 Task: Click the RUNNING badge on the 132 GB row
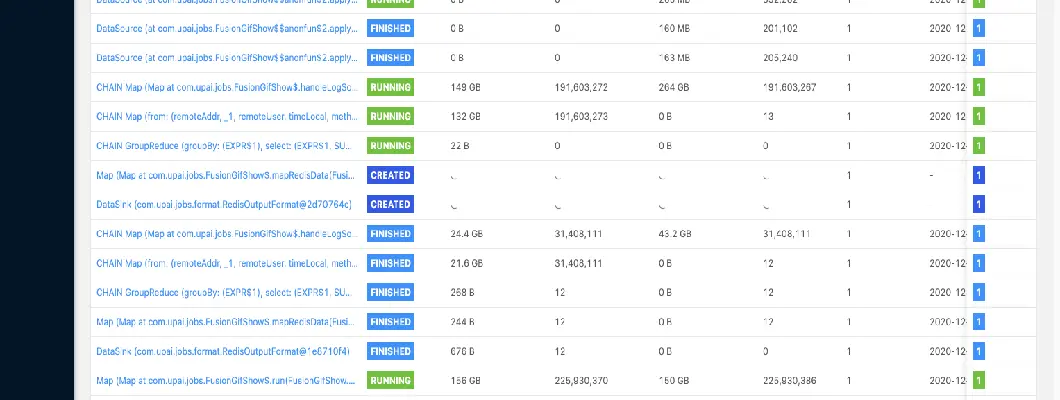390,116
